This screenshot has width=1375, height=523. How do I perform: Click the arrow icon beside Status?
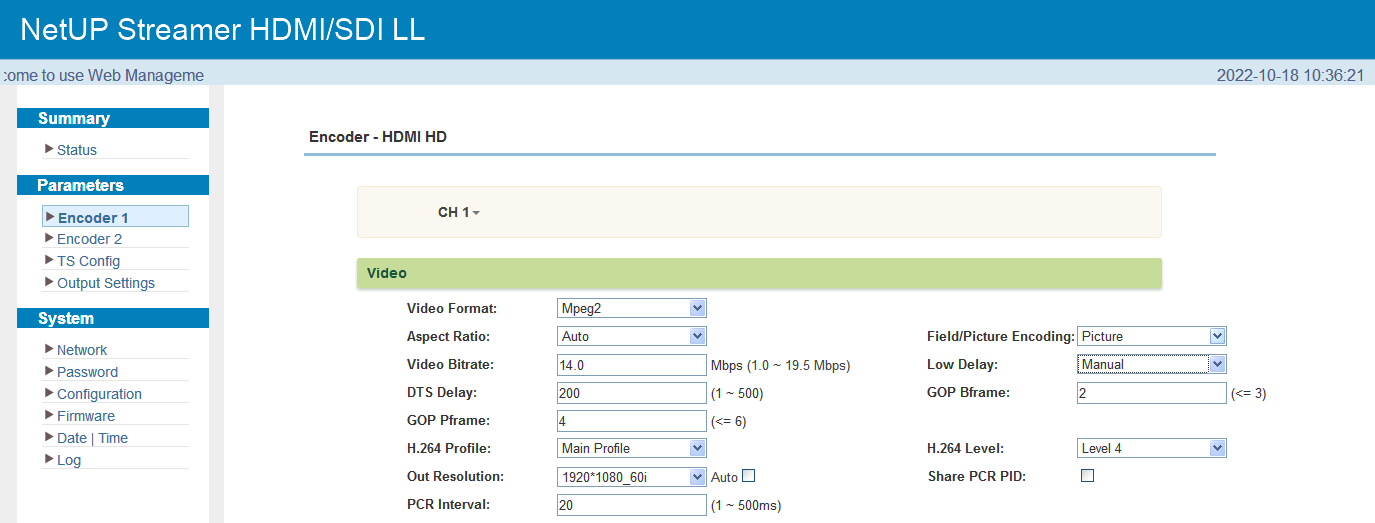(49, 149)
